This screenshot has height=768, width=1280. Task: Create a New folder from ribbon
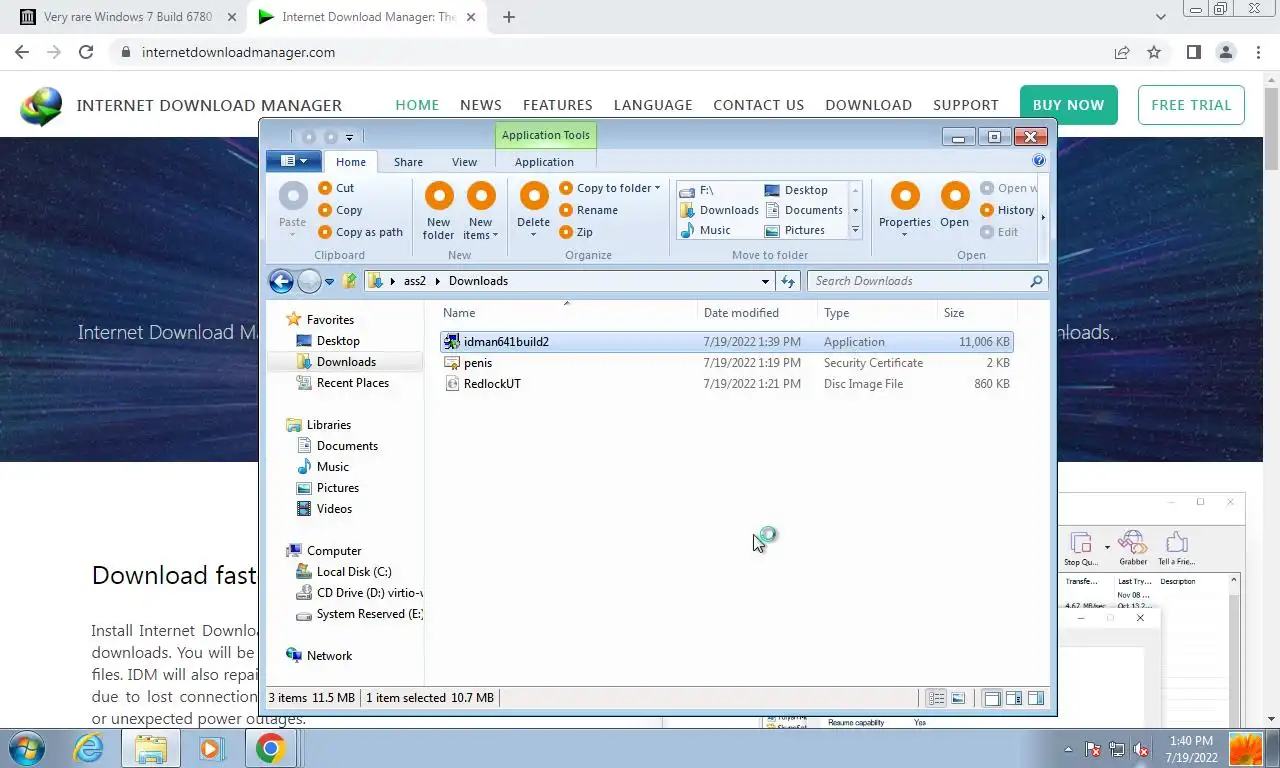438,211
